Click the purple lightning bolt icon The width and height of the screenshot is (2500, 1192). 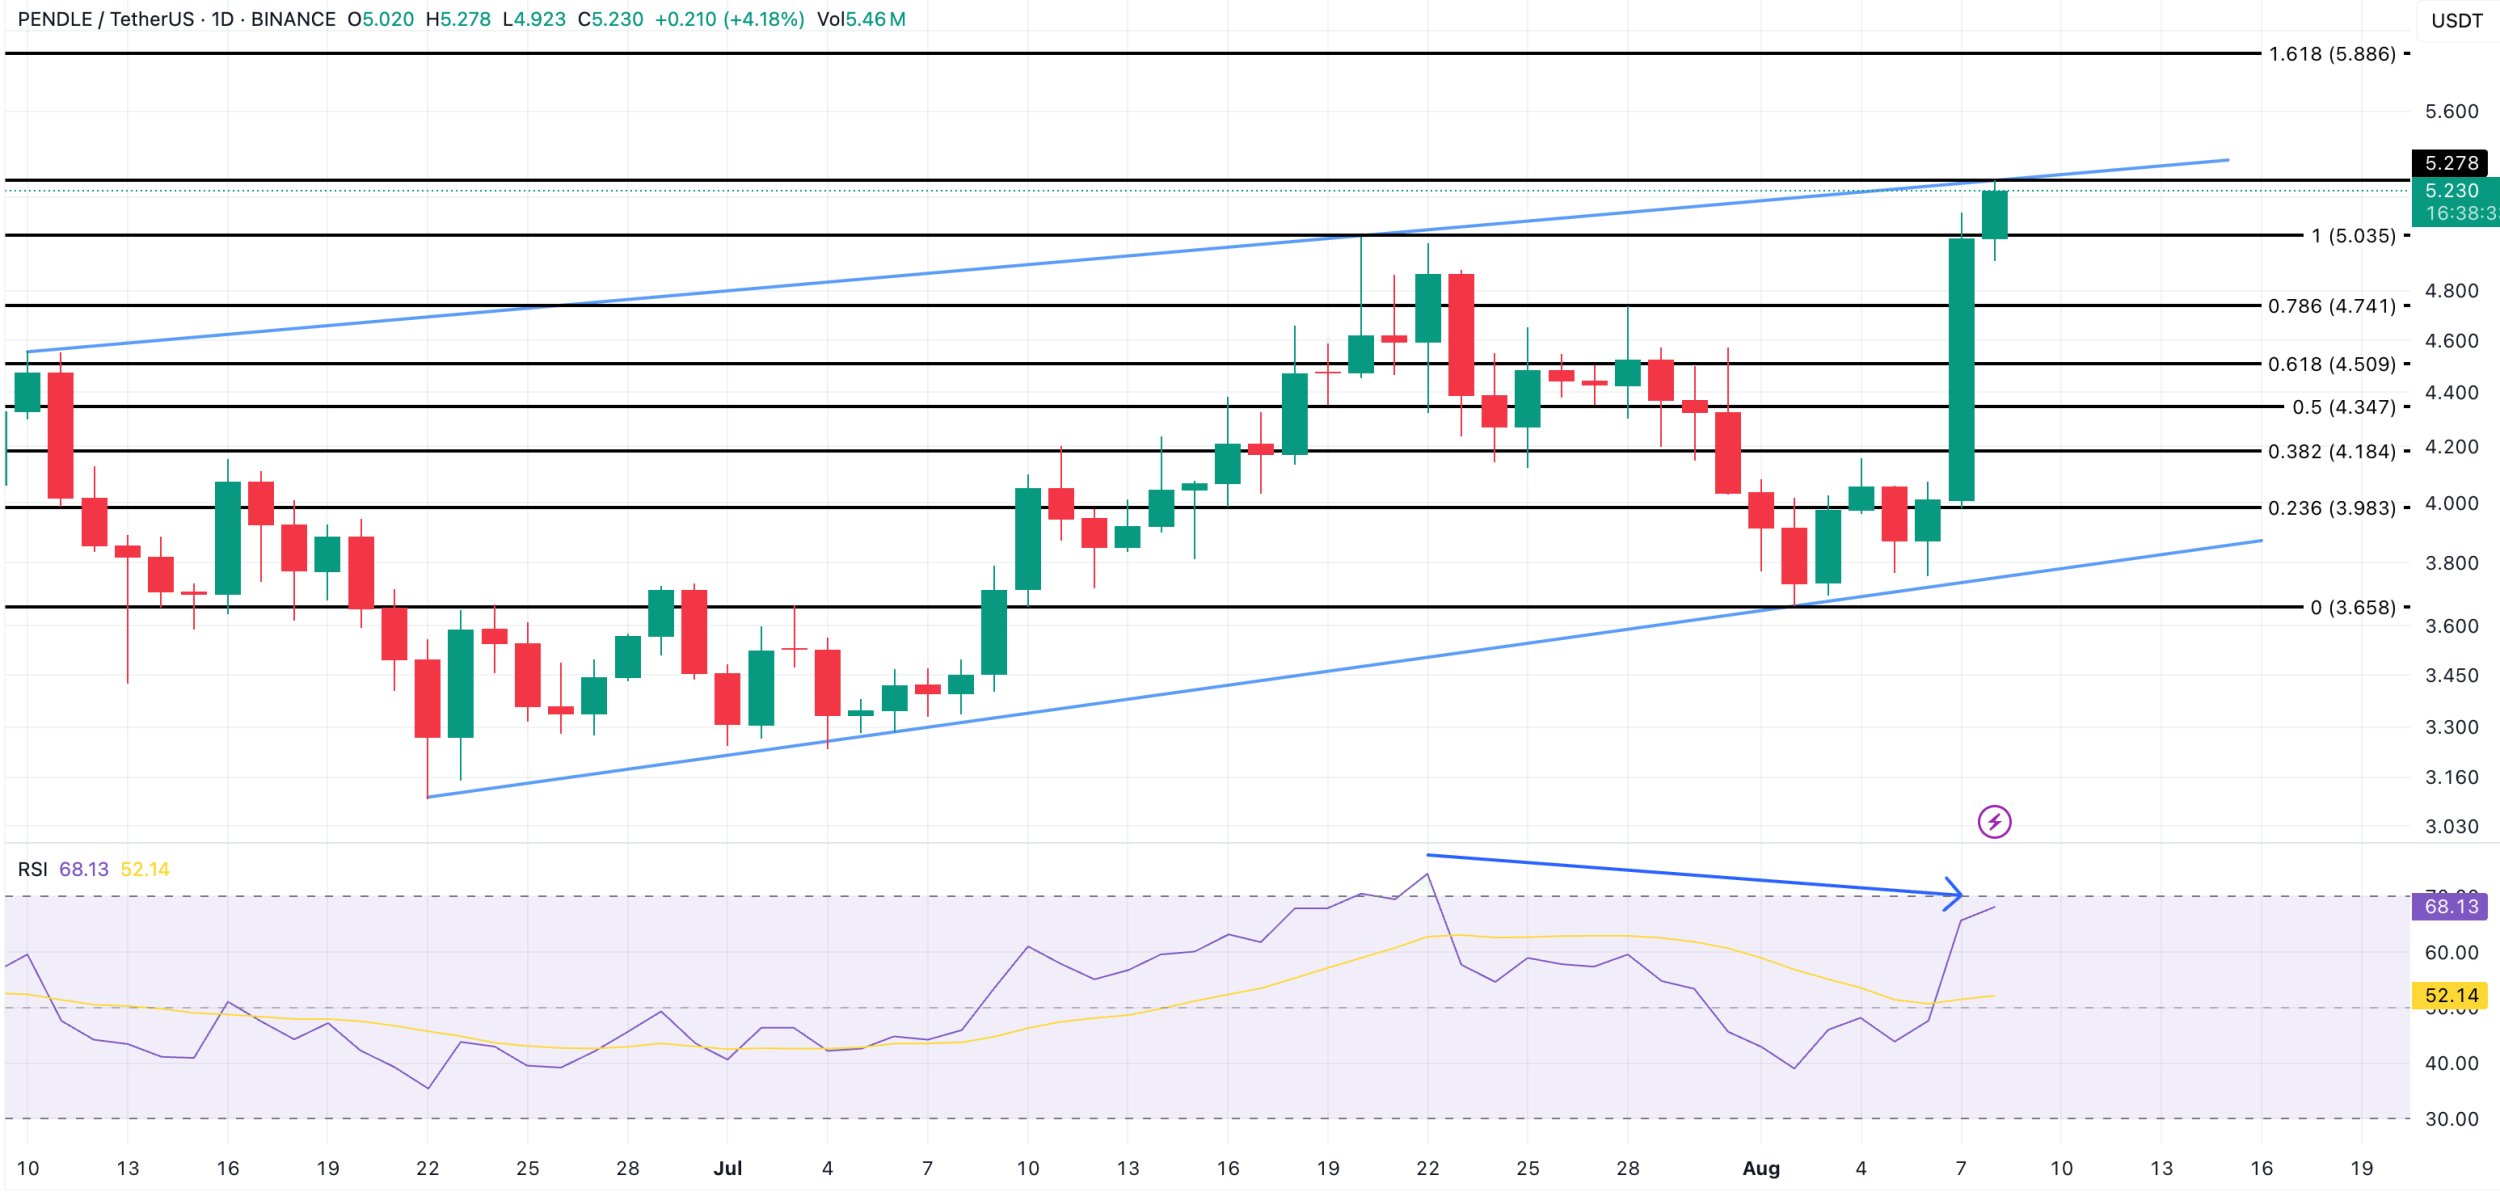point(1994,822)
